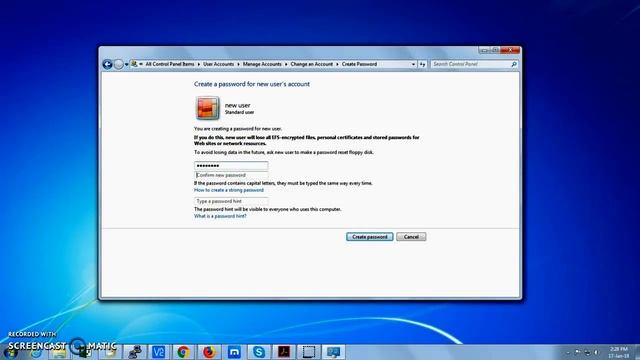Open Adobe Reader from the taskbar
Viewport: 640px width, 360px height.
point(284,352)
